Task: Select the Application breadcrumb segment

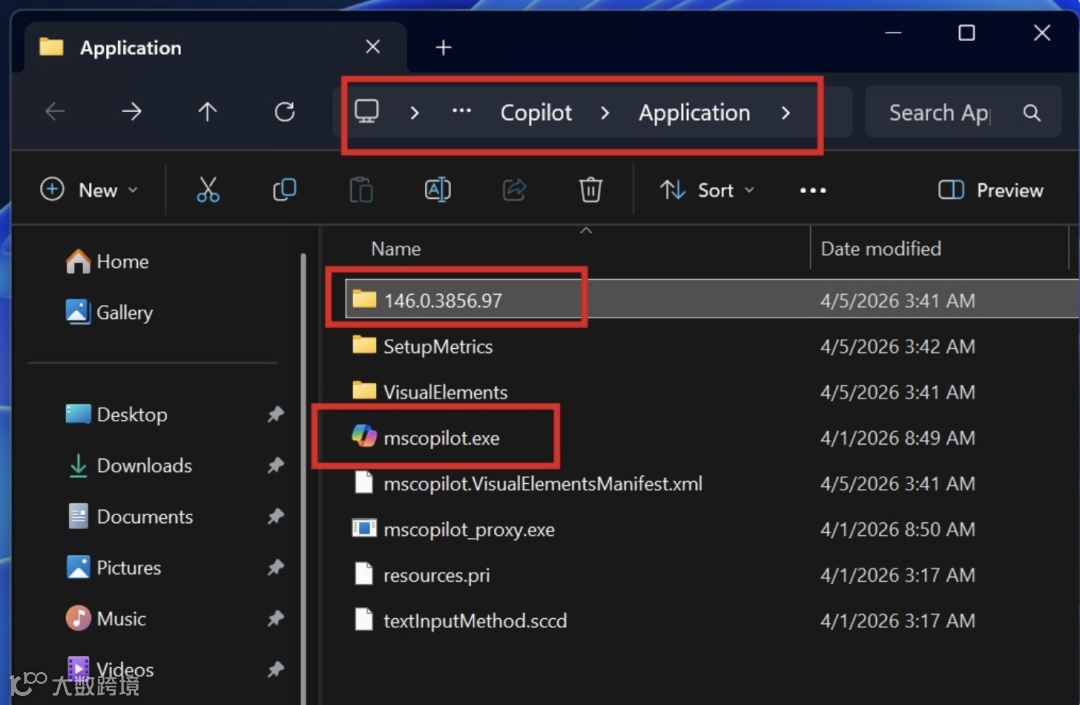Action: point(694,112)
